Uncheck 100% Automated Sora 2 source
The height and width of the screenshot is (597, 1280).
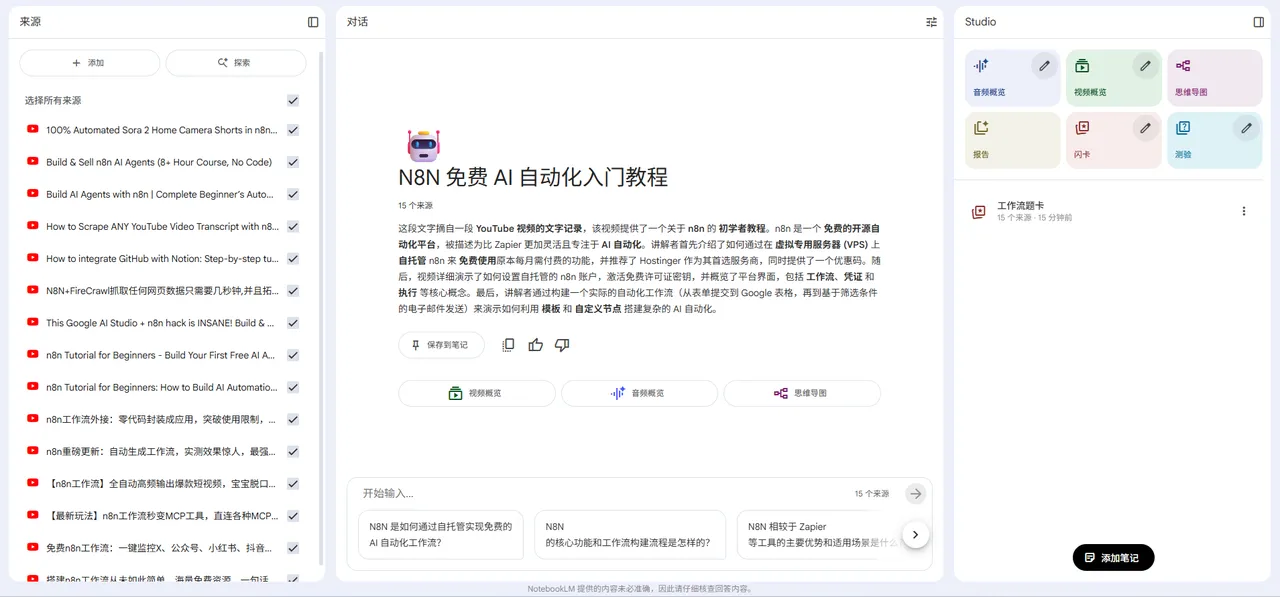(x=293, y=130)
